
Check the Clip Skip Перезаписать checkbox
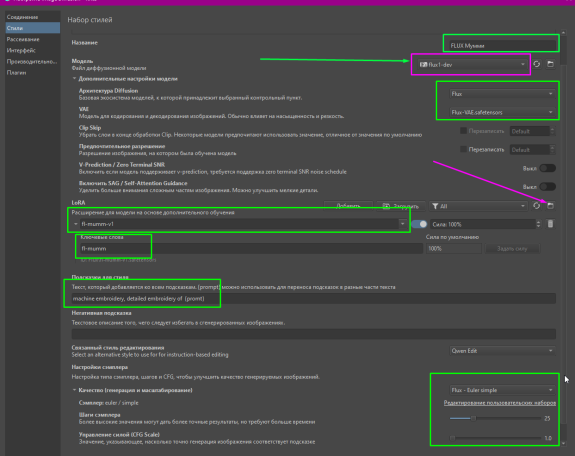[463, 131]
